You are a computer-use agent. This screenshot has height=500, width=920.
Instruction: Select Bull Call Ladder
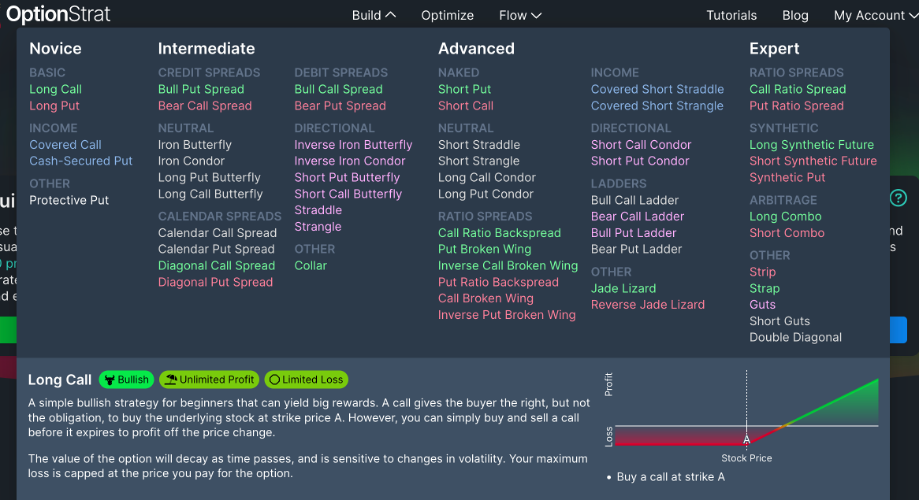point(635,200)
